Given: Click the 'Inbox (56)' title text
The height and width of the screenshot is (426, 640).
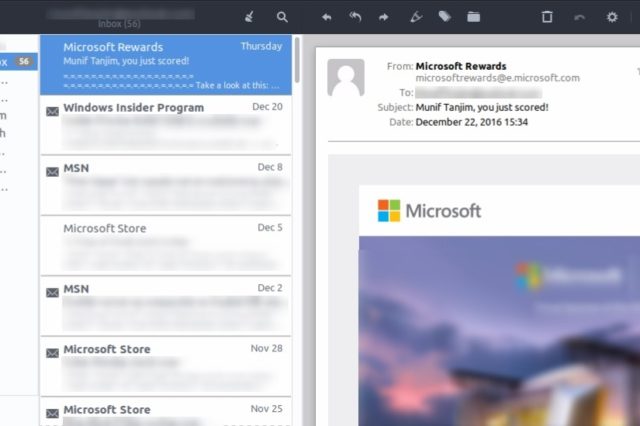Looking at the screenshot, I should pos(119,24).
